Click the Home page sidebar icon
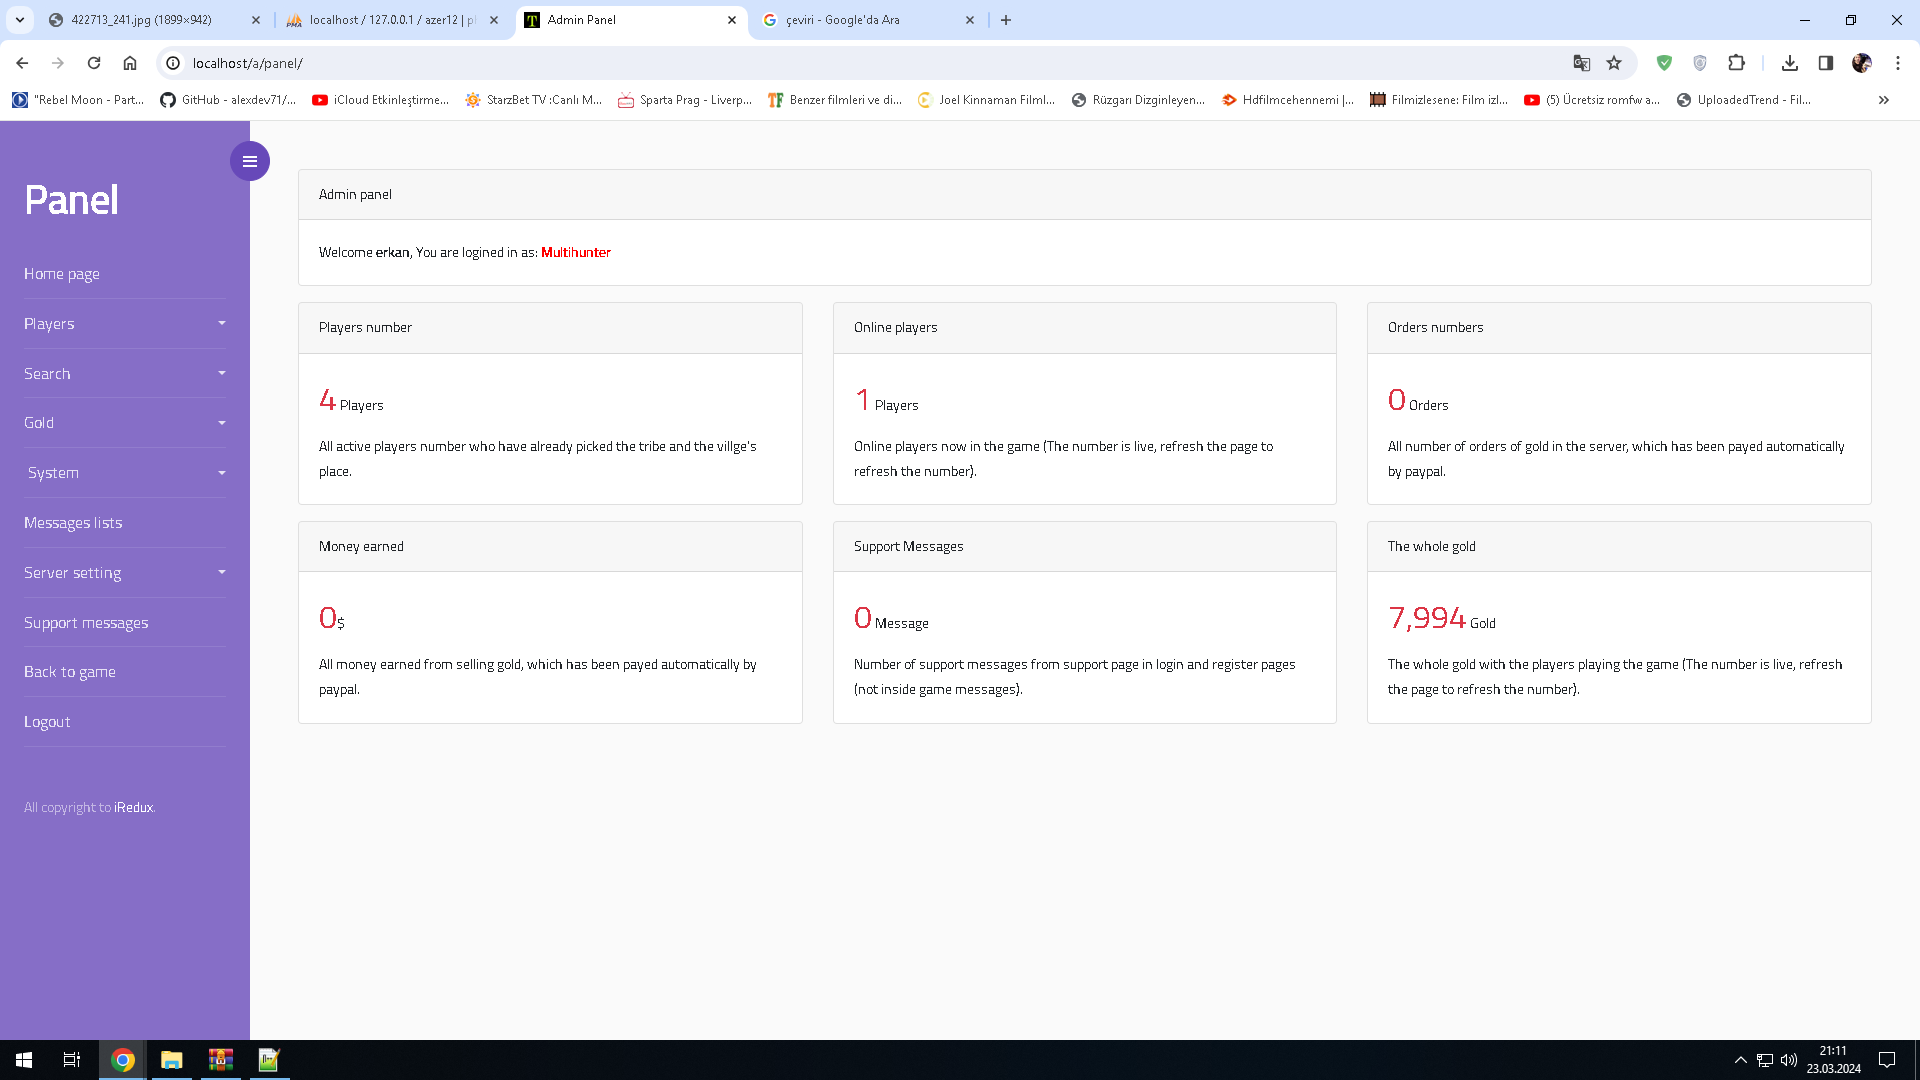This screenshot has height=1080, width=1920. click(62, 273)
